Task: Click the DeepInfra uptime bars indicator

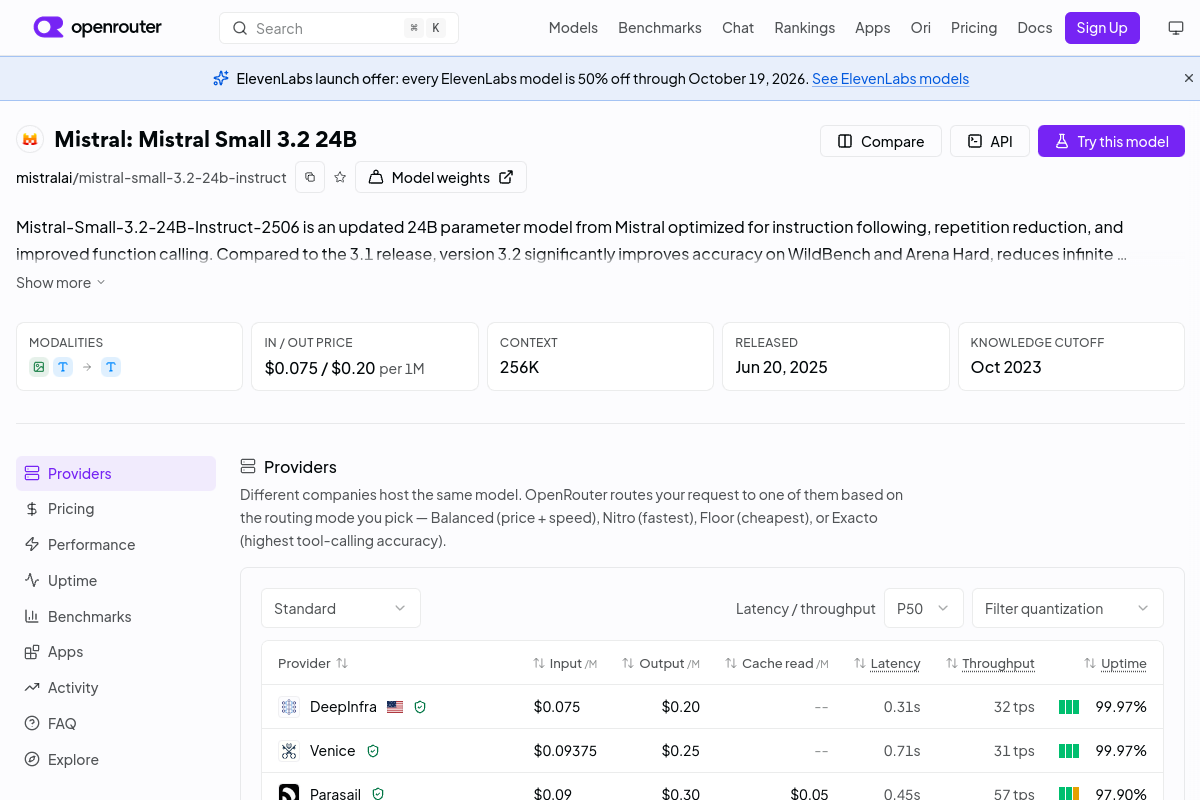Action: tap(1069, 707)
